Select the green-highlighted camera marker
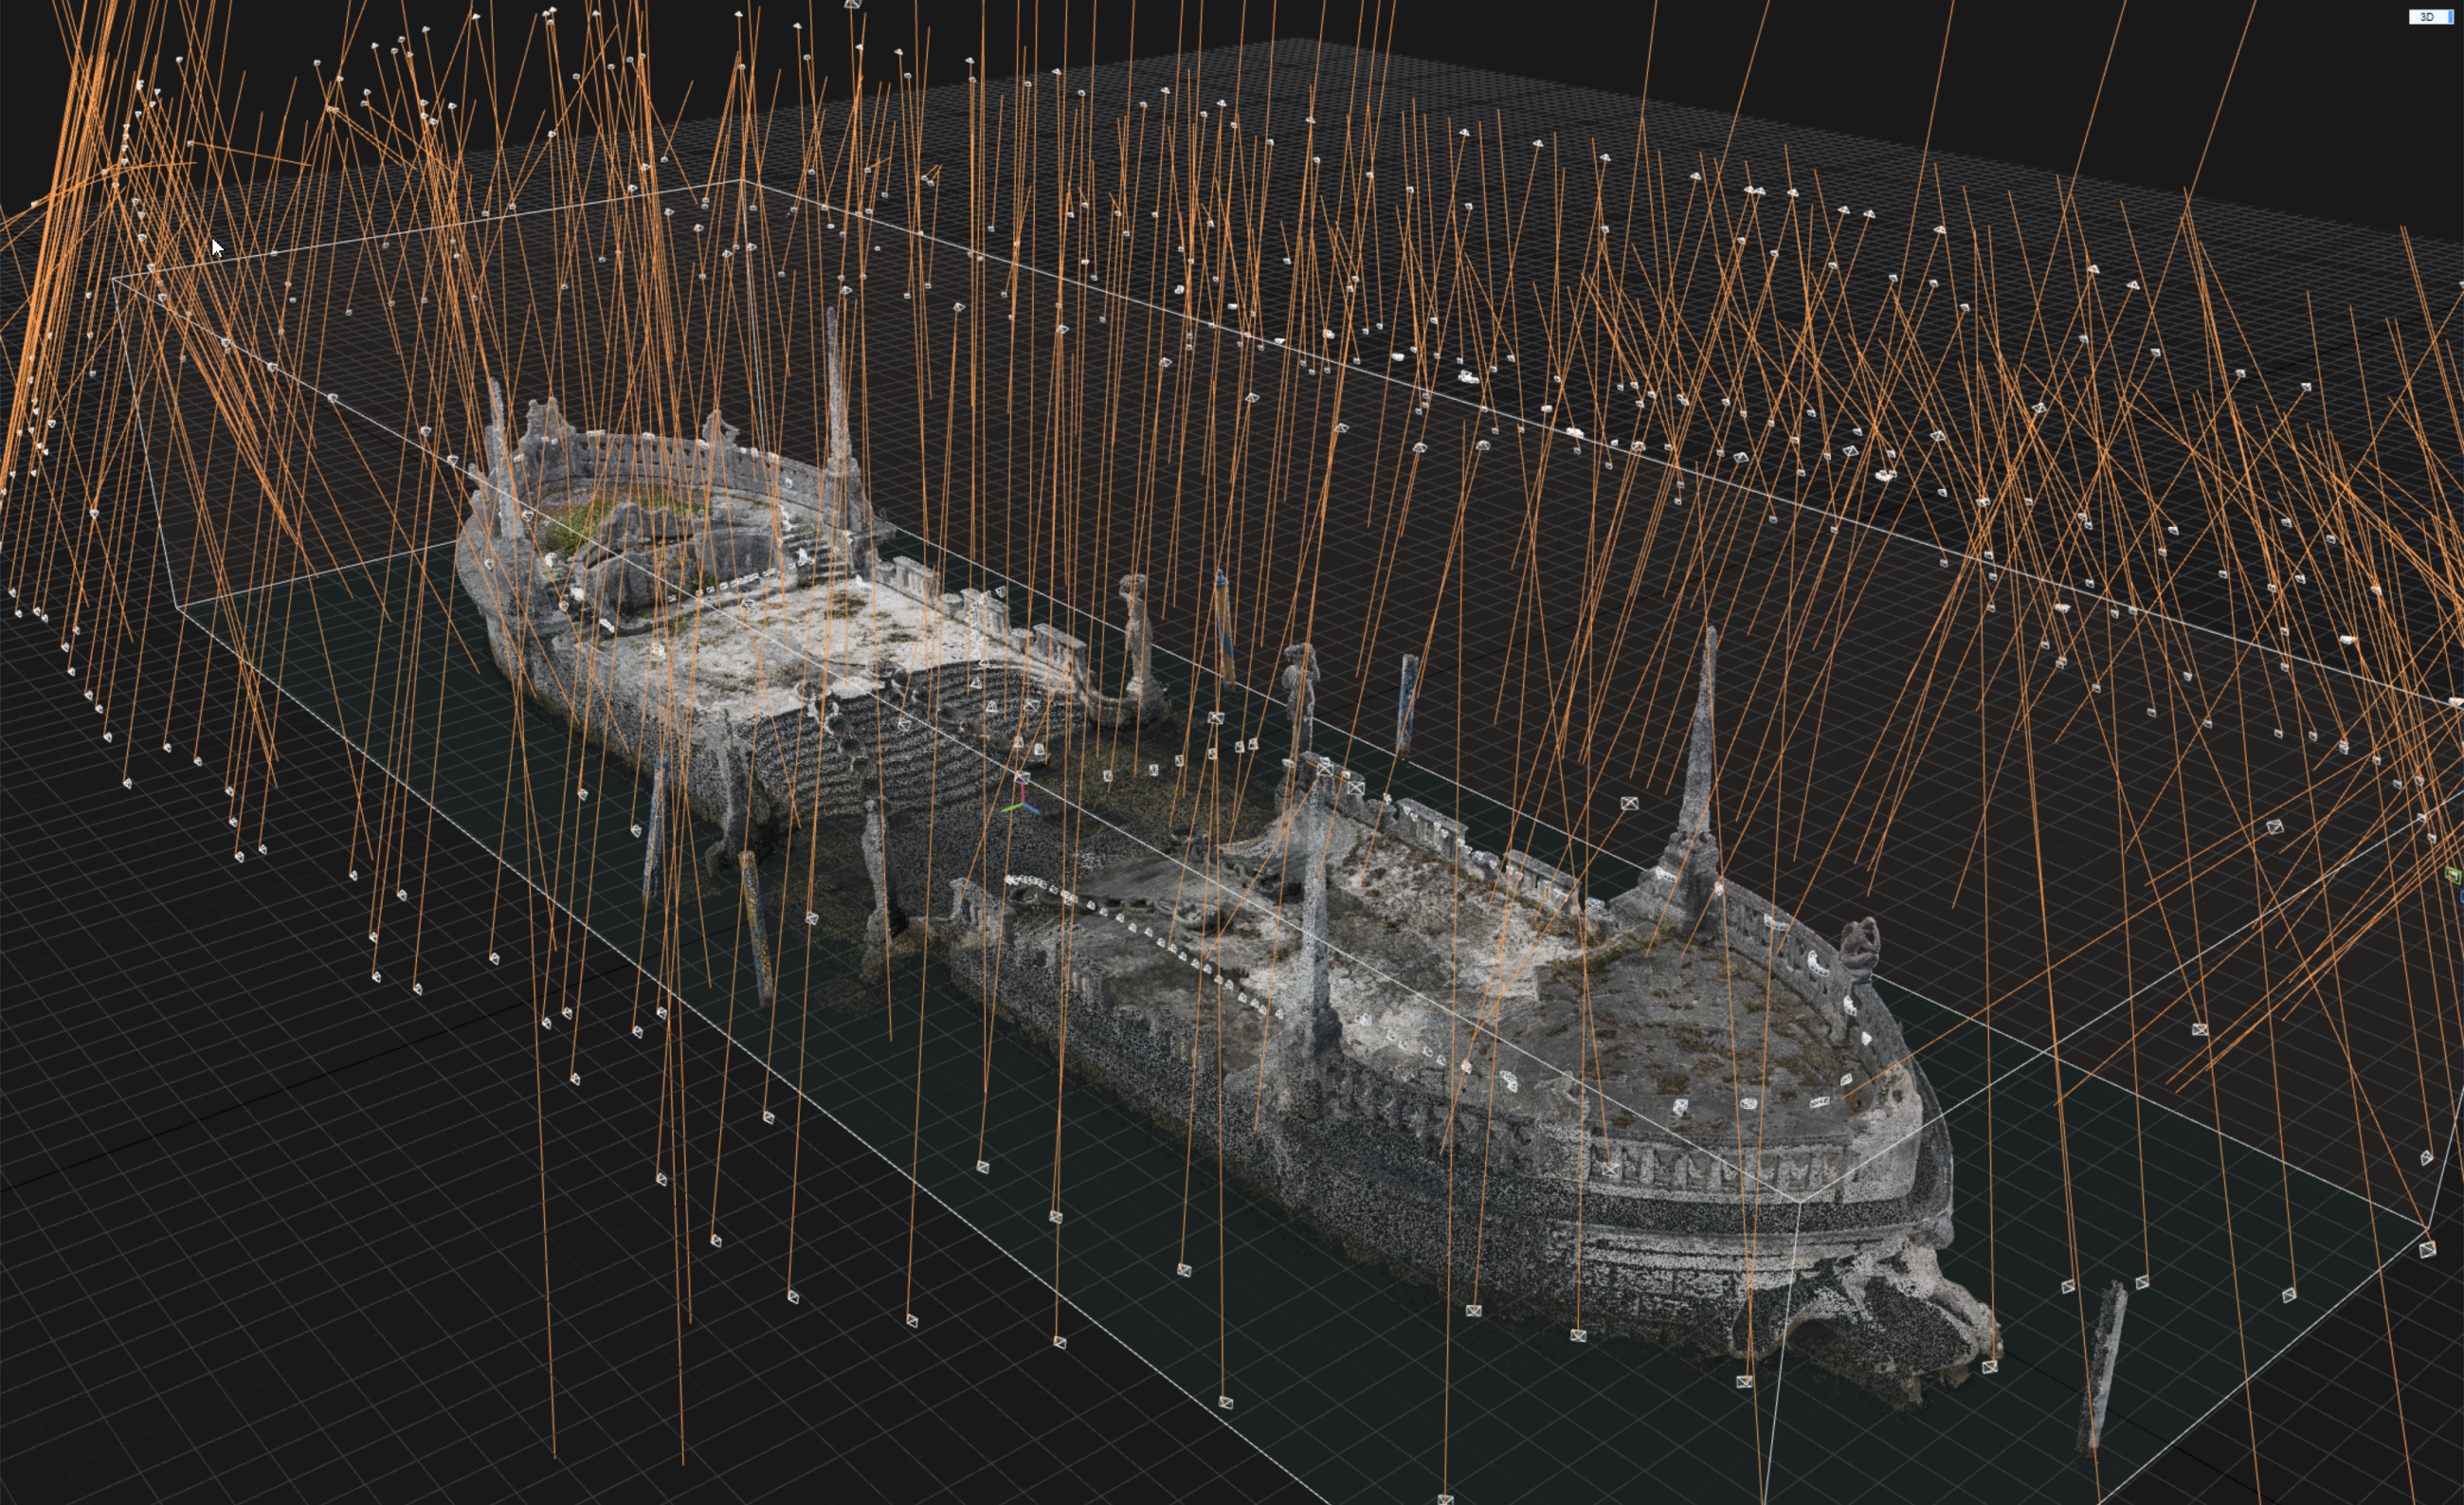 tap(2453, 876)
